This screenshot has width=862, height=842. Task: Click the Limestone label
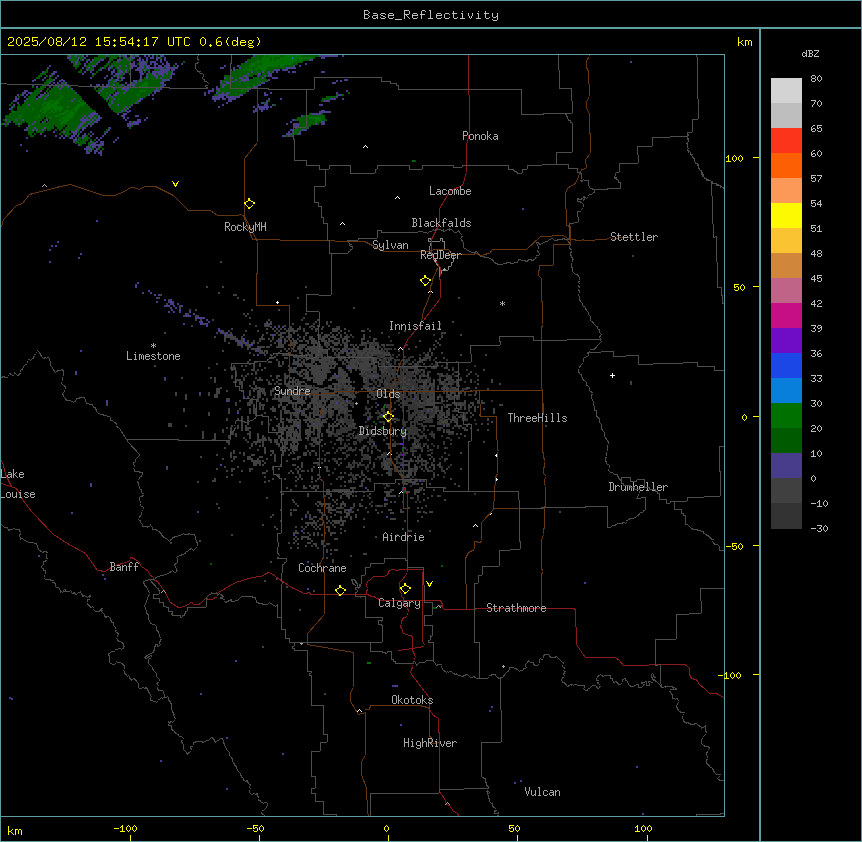pos(153,356)
